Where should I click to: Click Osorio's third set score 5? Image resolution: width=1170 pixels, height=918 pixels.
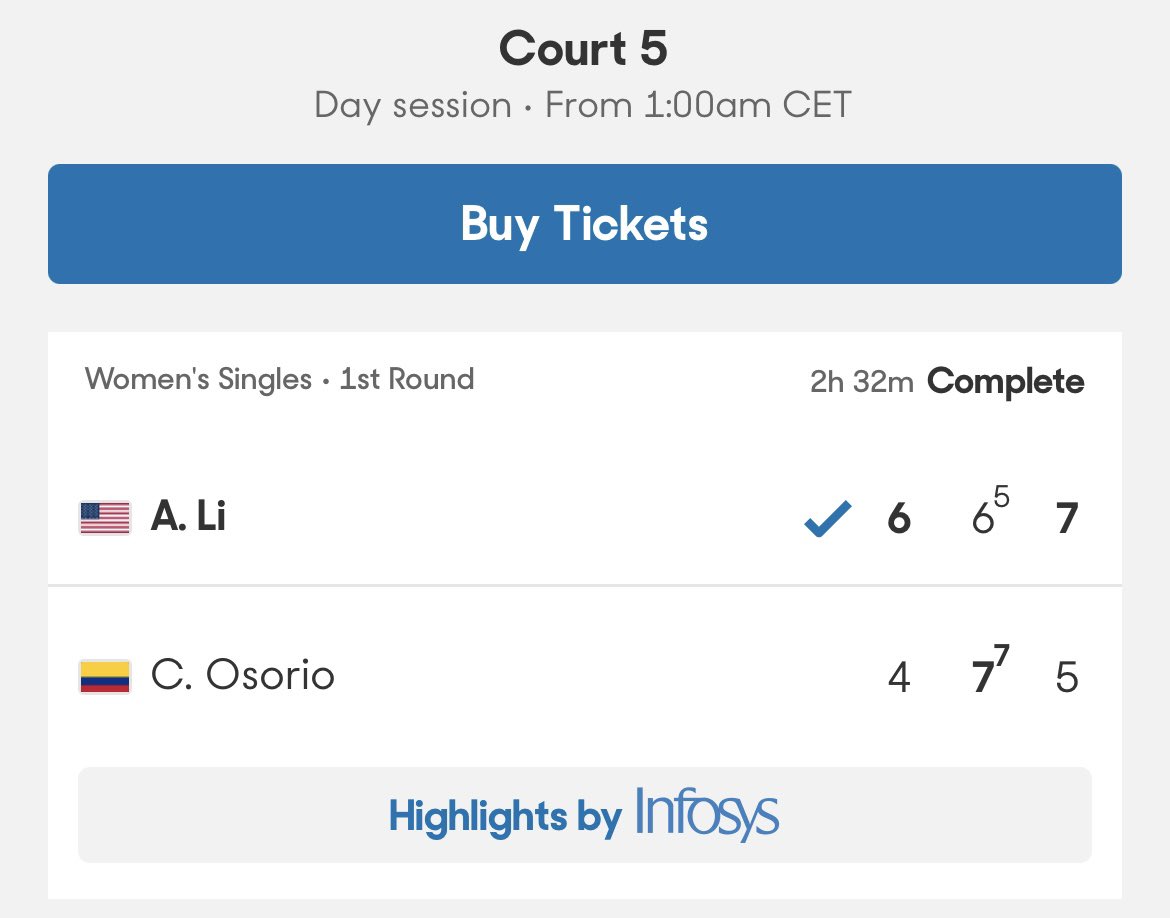pyautogui.click(x=1067, y=678)
